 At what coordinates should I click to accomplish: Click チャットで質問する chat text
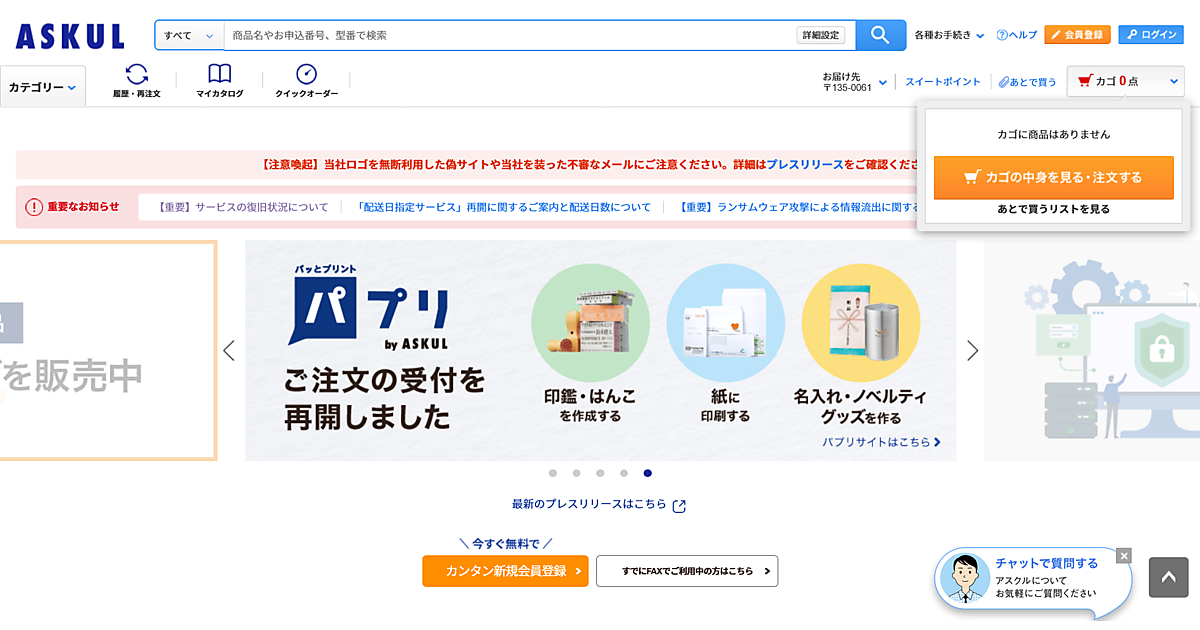click(1046, 563)
